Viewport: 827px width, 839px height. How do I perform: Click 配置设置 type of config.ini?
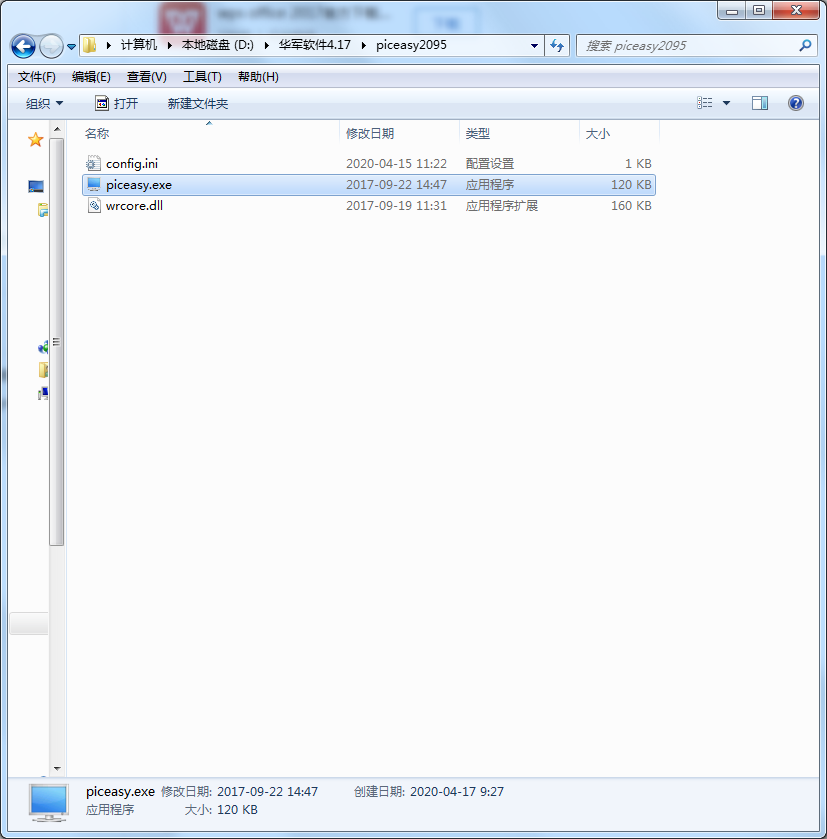point(489,164)
